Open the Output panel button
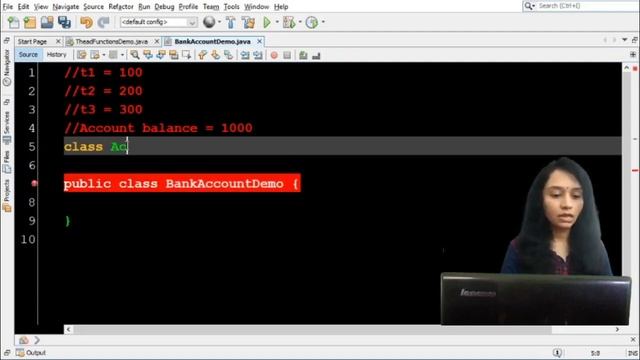 point(31,353)
